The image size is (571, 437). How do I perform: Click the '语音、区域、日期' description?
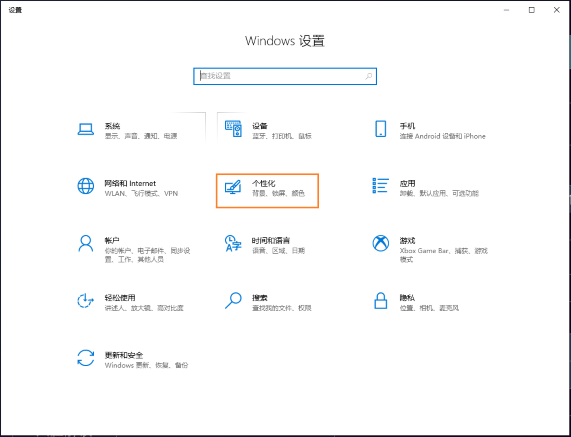(279, 251)
